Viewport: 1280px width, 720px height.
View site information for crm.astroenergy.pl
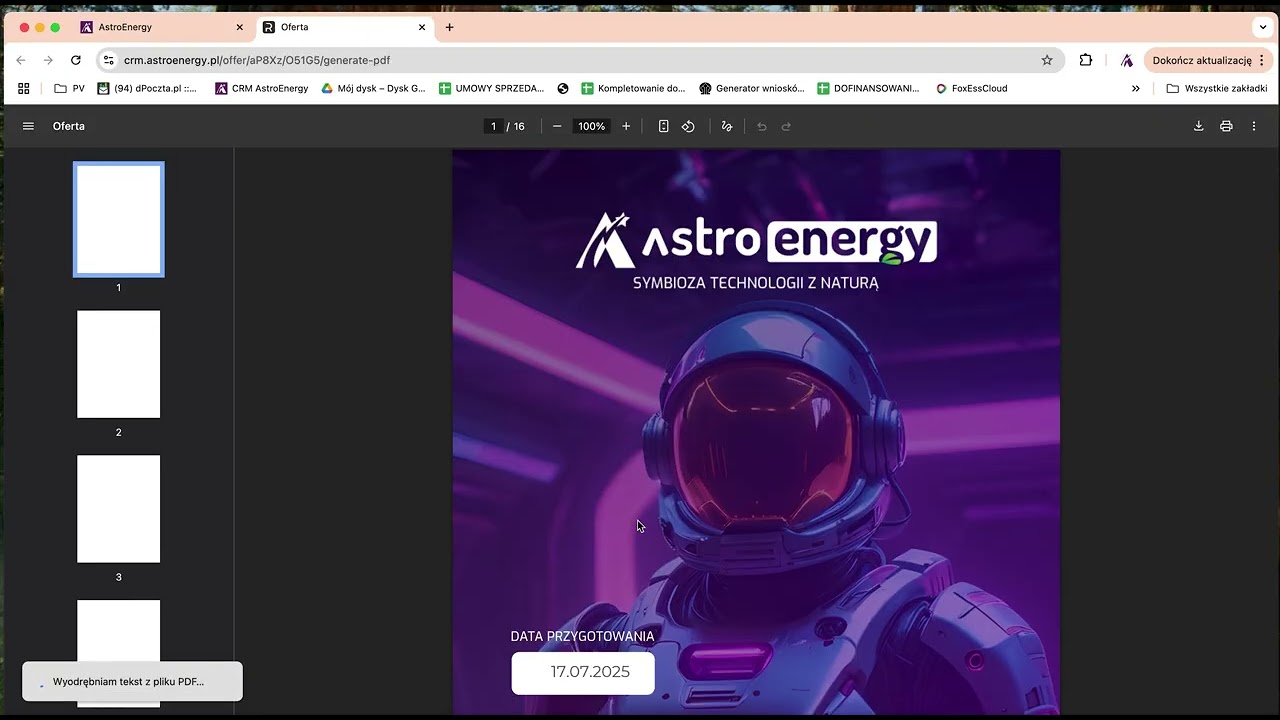(109, 60)
